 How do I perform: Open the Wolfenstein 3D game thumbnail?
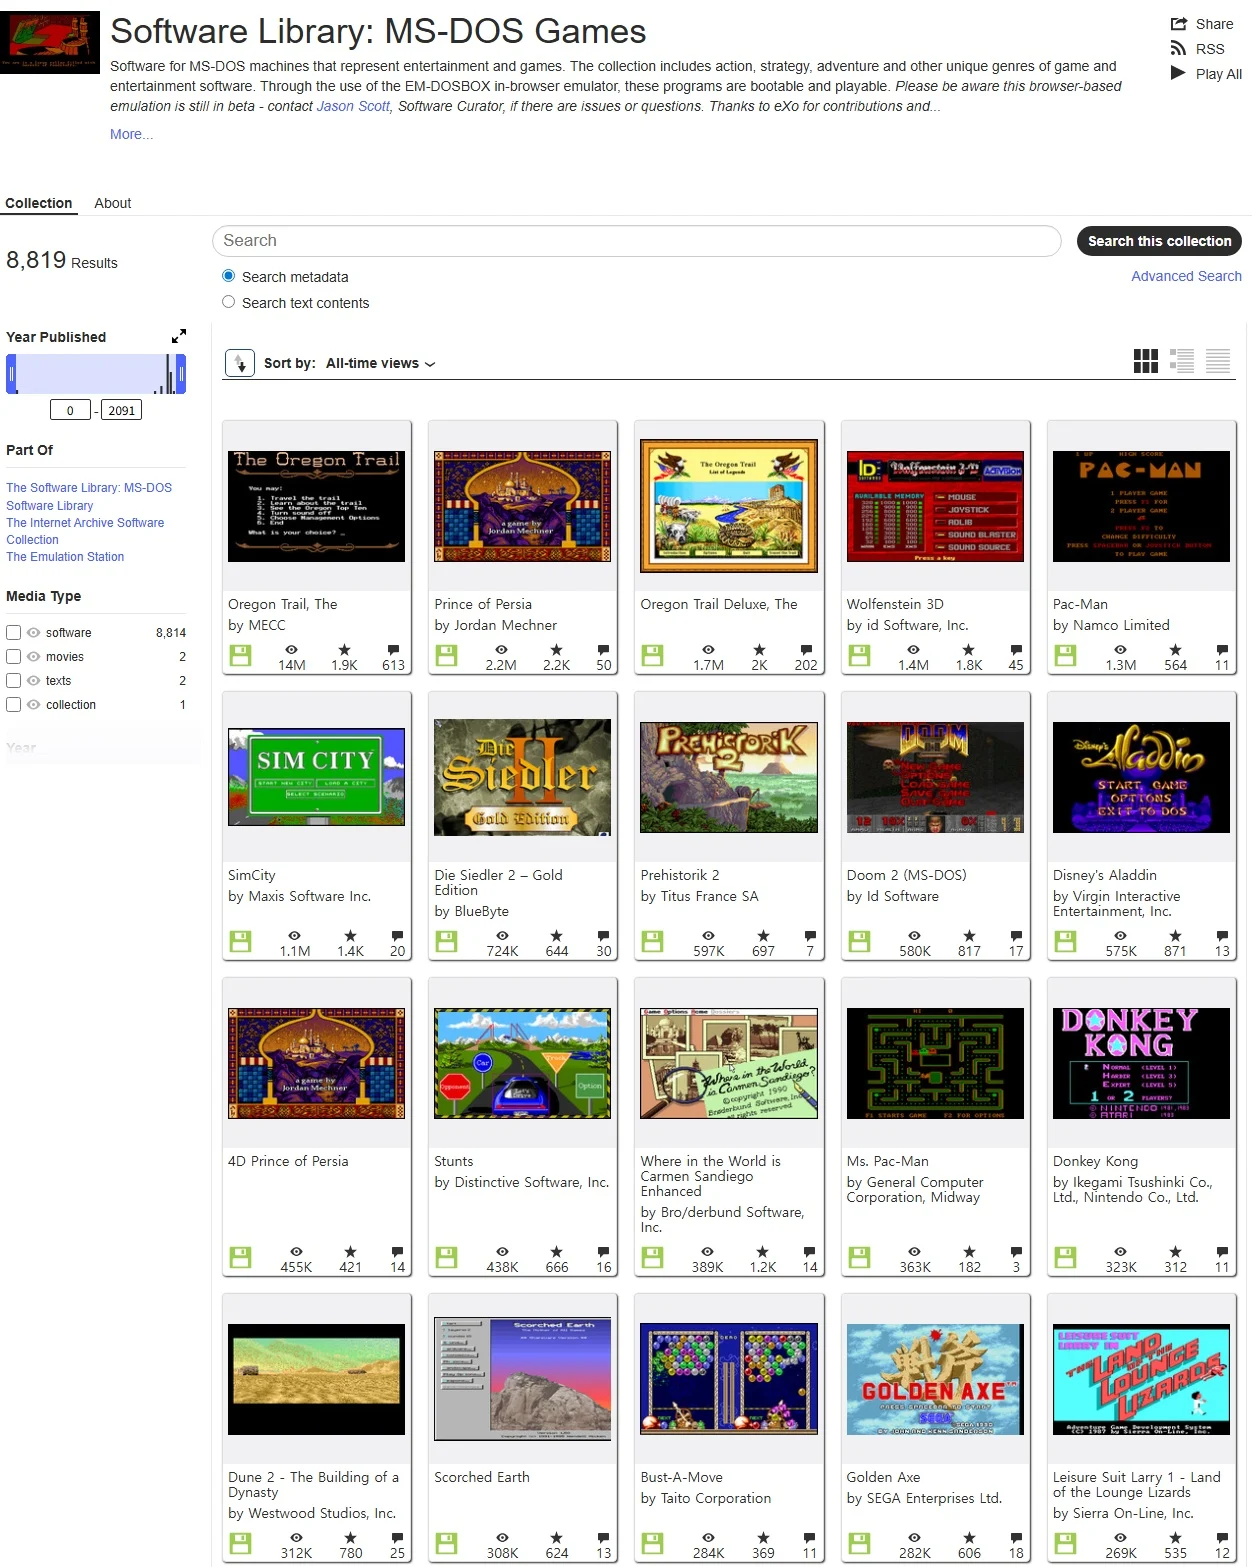(x=935, y=506)
